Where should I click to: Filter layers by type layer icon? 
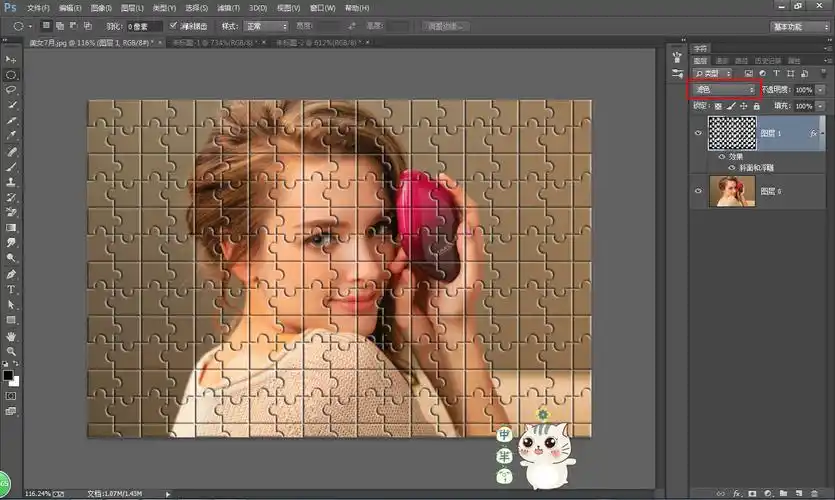pos(776,73)
